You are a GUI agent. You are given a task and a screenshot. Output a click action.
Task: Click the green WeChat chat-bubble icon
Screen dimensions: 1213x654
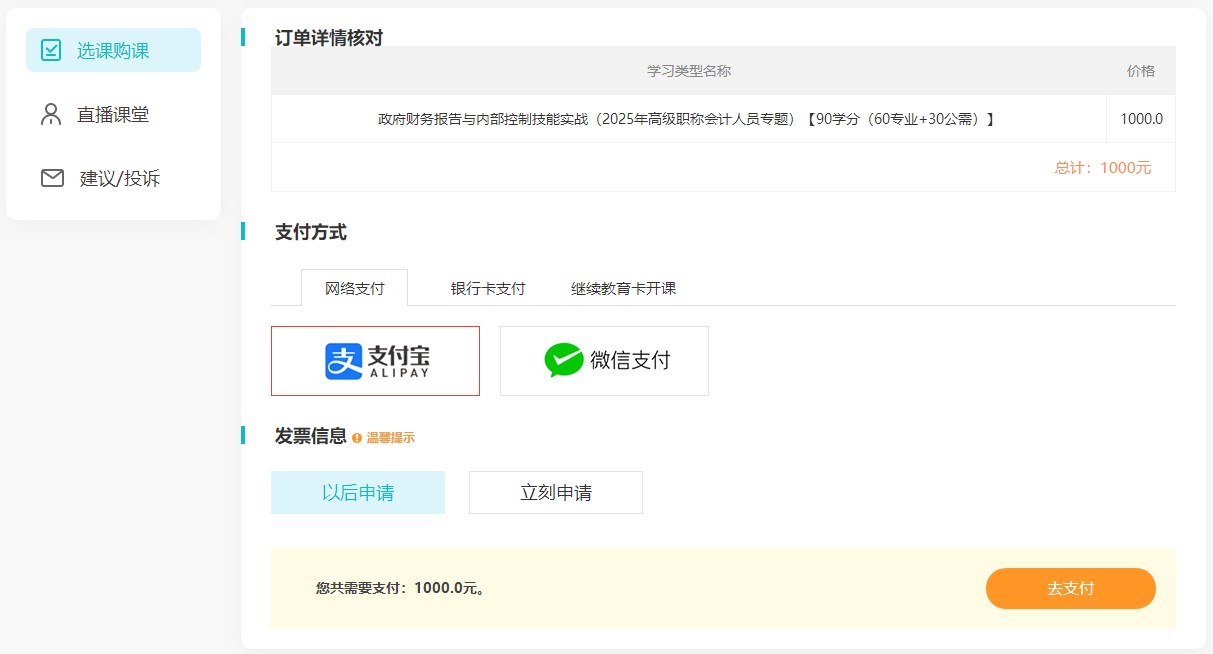tap(565, 360)
